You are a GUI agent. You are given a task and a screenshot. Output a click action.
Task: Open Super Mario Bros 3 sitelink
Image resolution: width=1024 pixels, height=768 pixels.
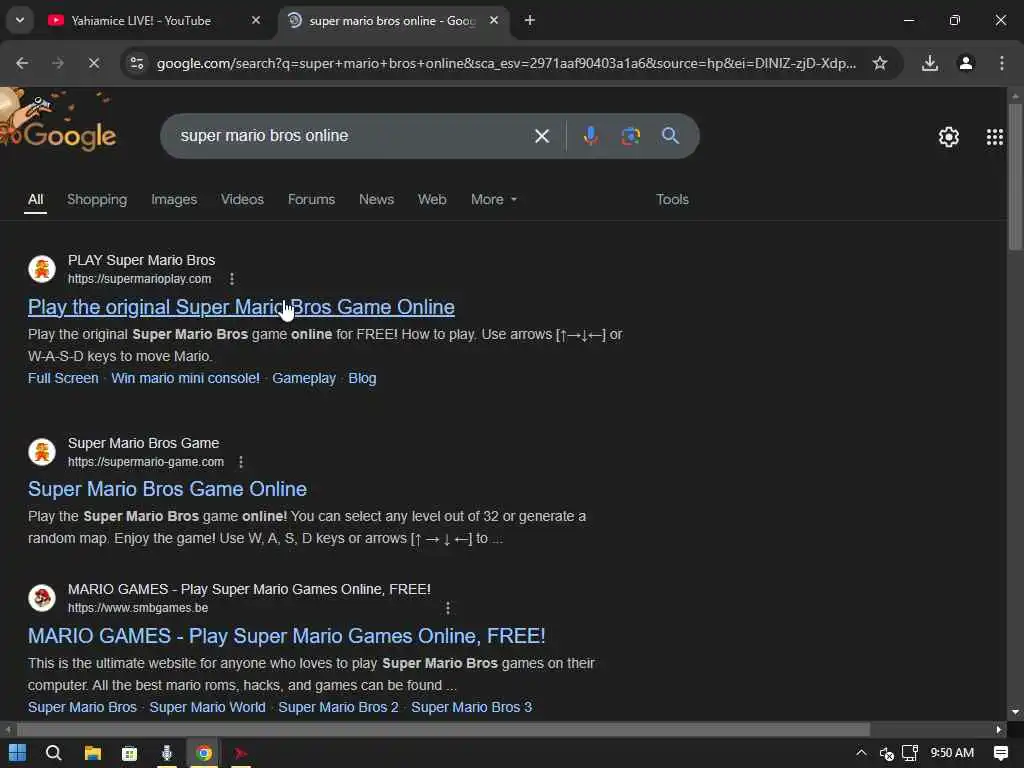point(472,707)
